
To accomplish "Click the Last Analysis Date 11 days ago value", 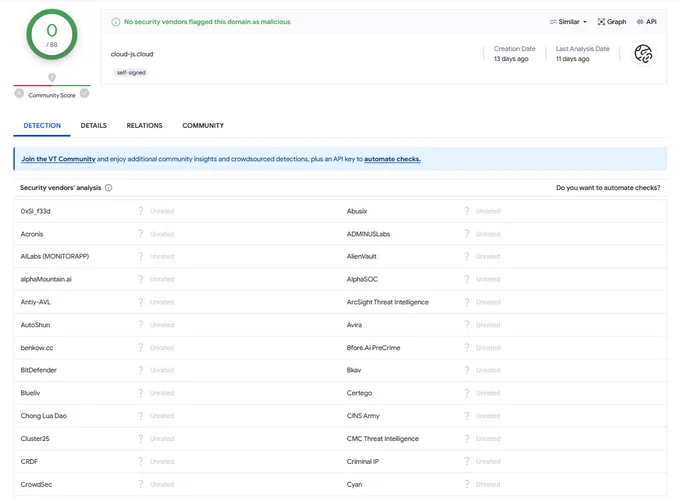I will [572, 59].
